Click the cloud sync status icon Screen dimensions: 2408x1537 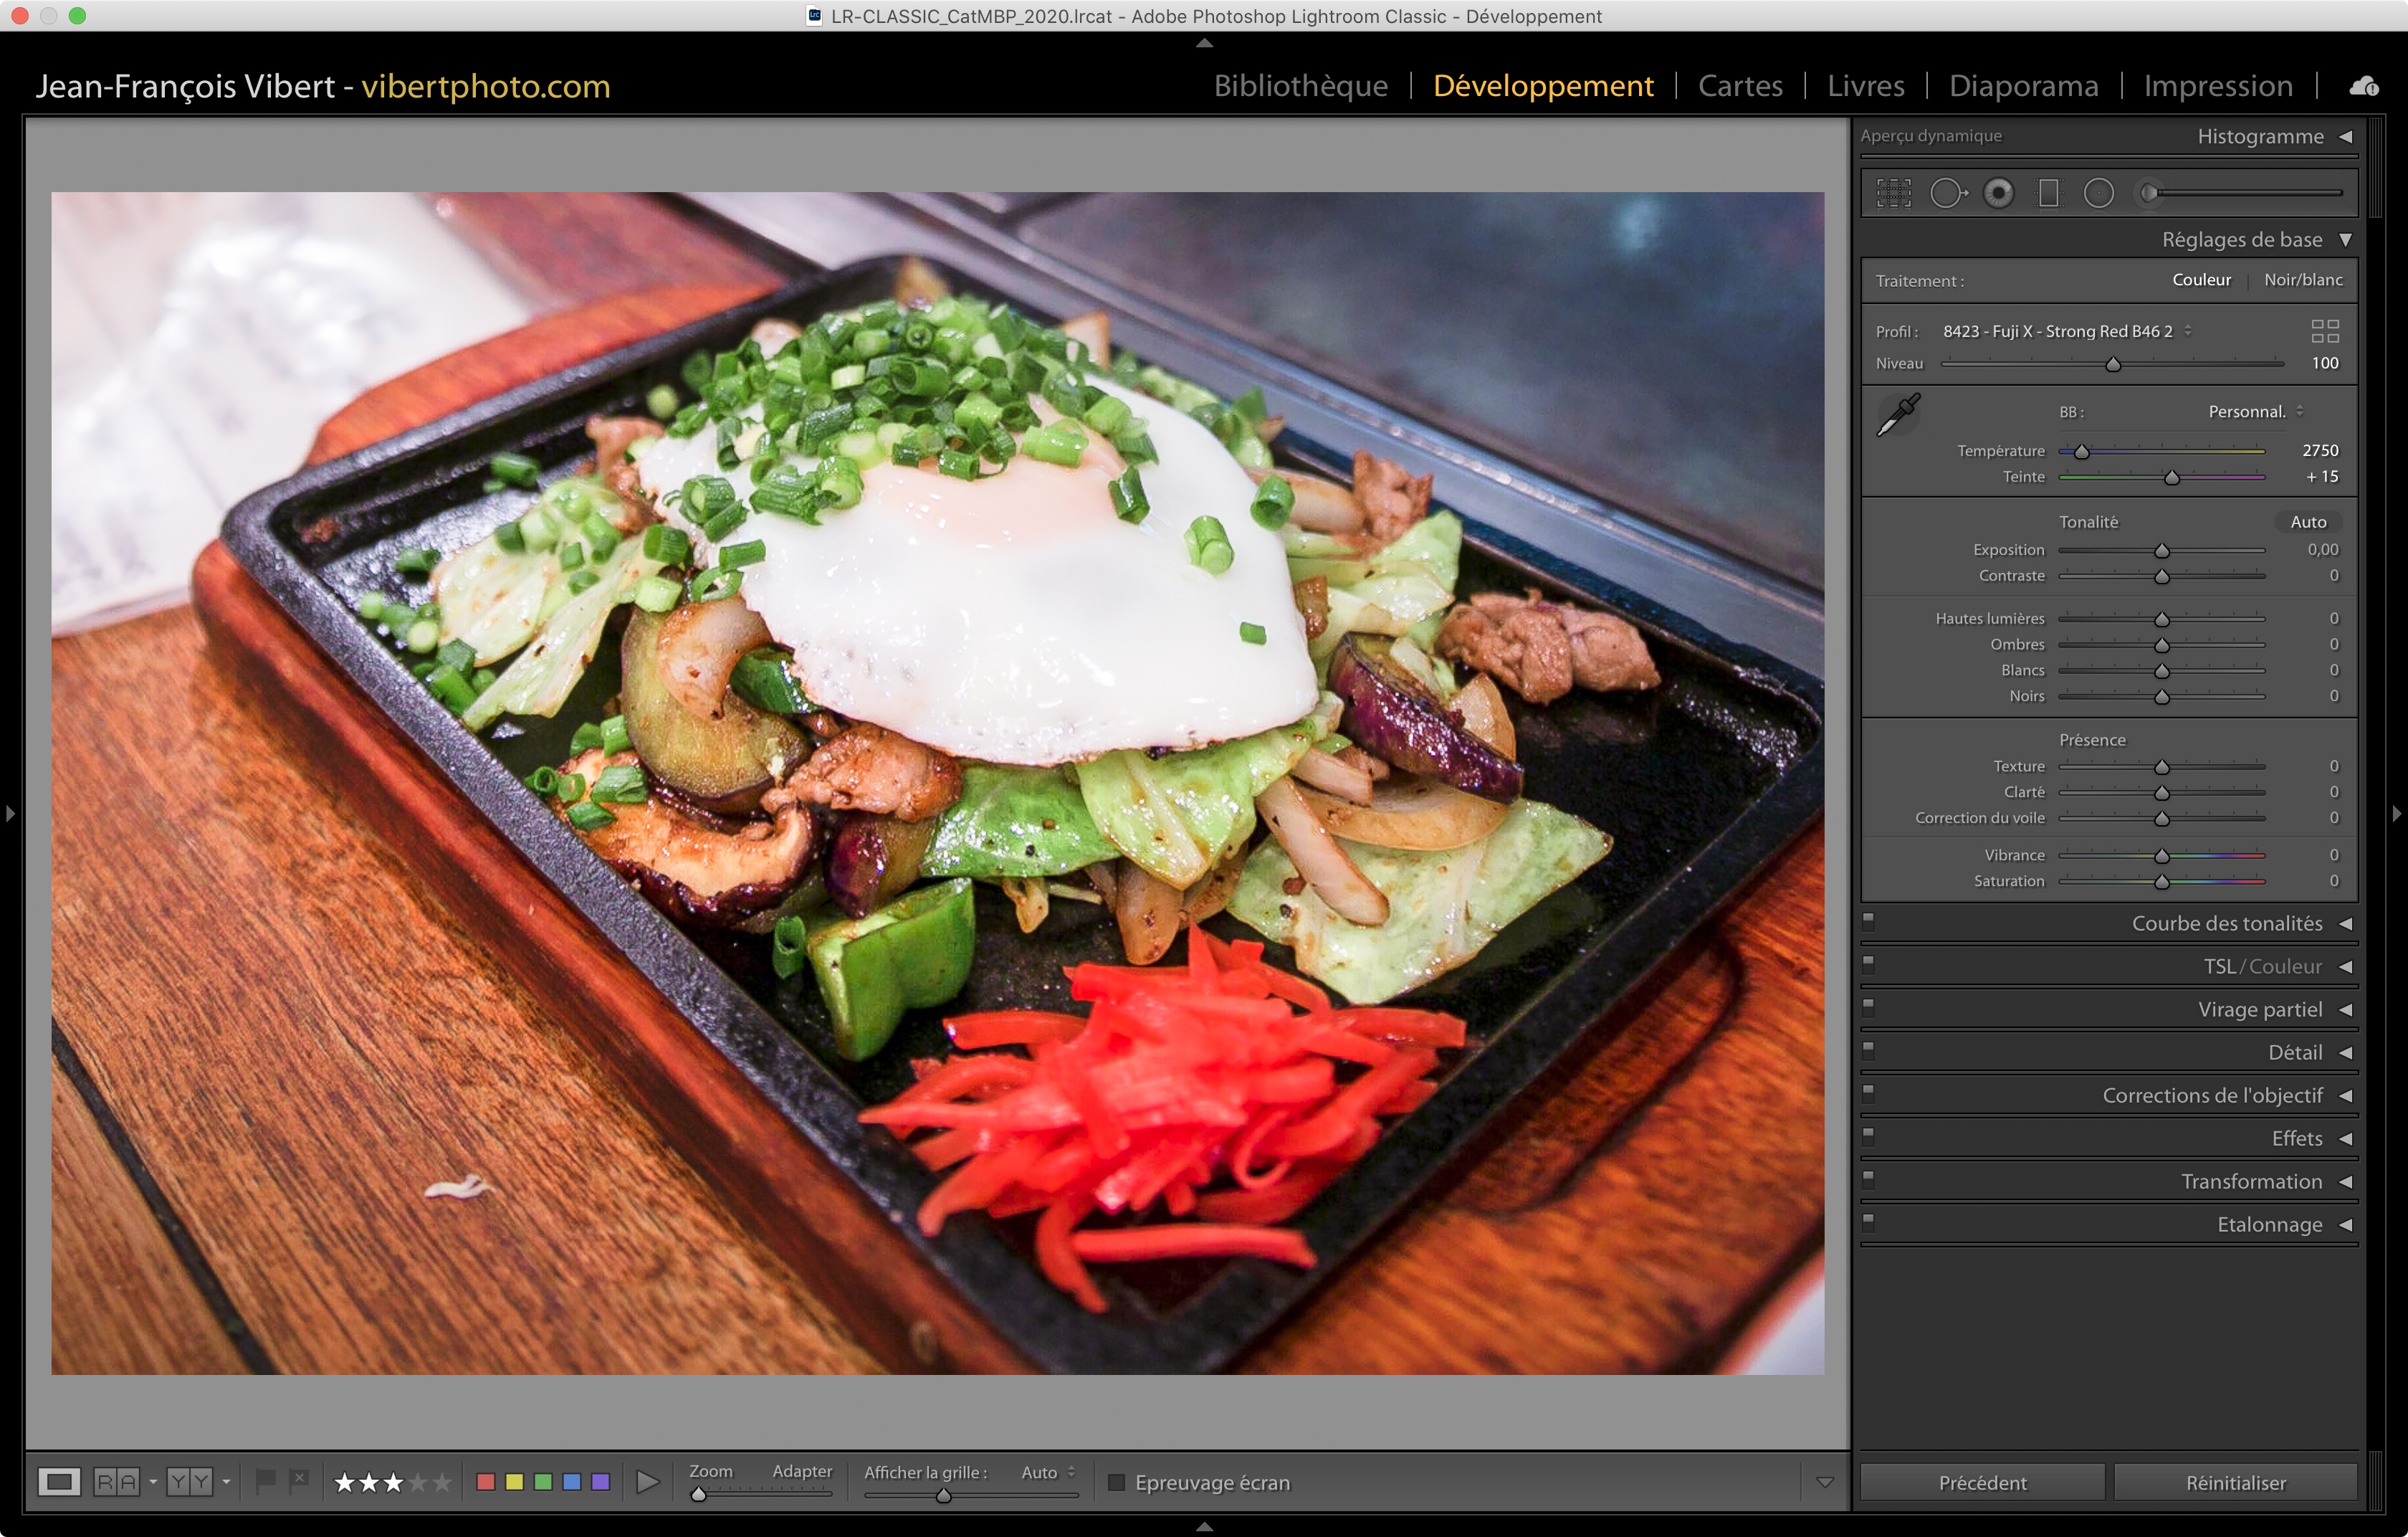click(x=2364, y=86)
